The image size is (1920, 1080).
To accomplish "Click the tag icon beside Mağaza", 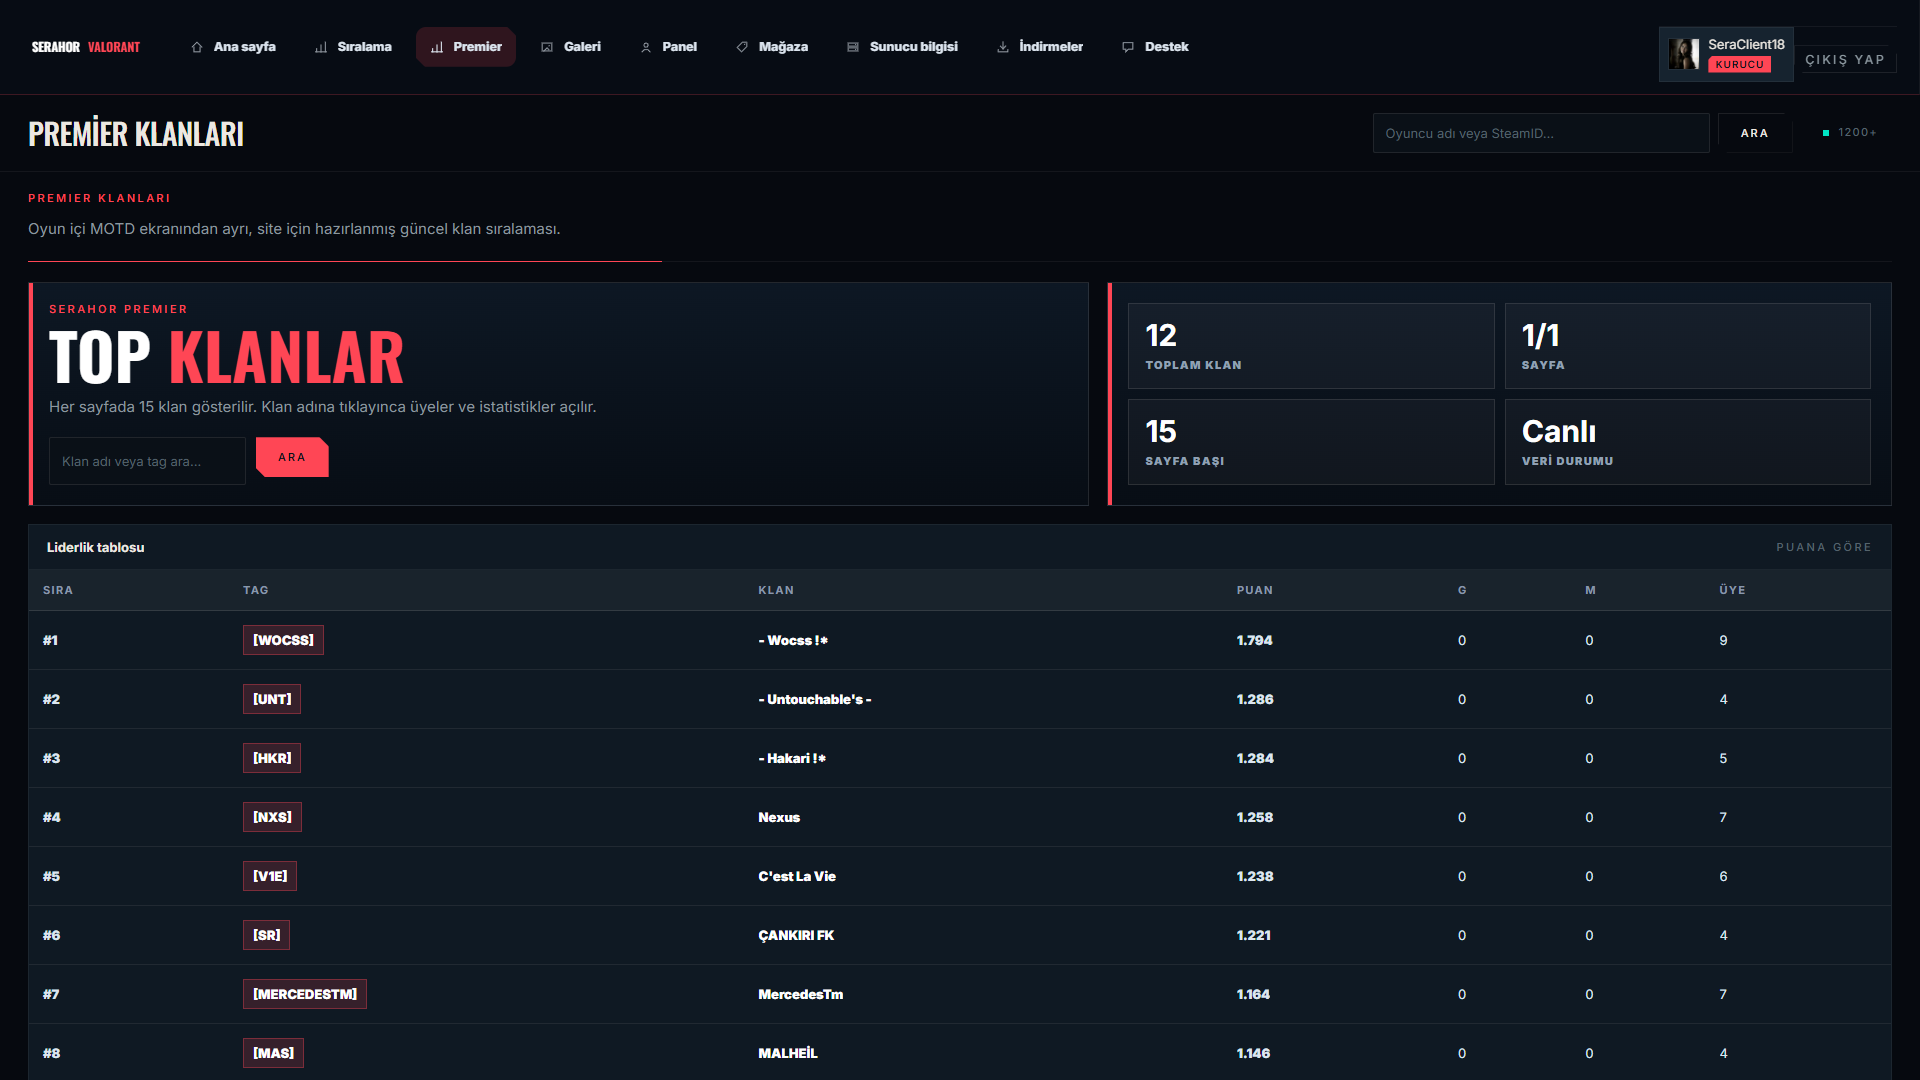I will coord(742,47).
